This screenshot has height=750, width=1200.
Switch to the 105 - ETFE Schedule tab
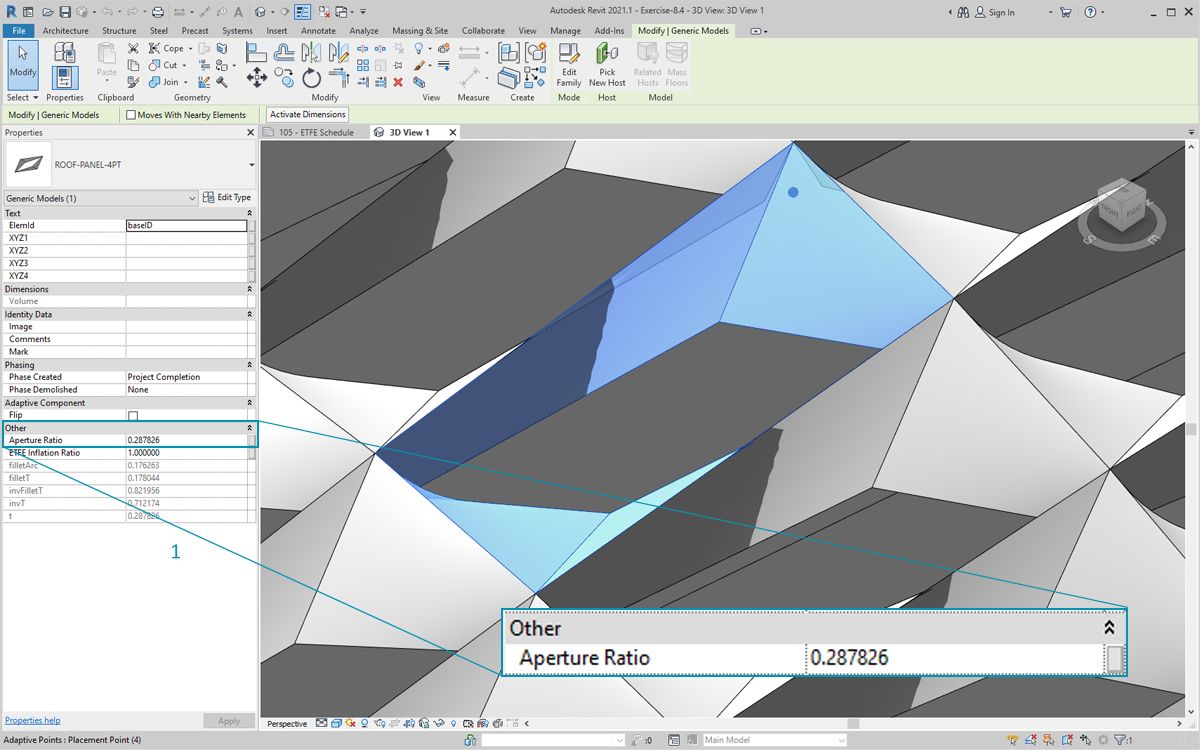[x=315, y=132]
